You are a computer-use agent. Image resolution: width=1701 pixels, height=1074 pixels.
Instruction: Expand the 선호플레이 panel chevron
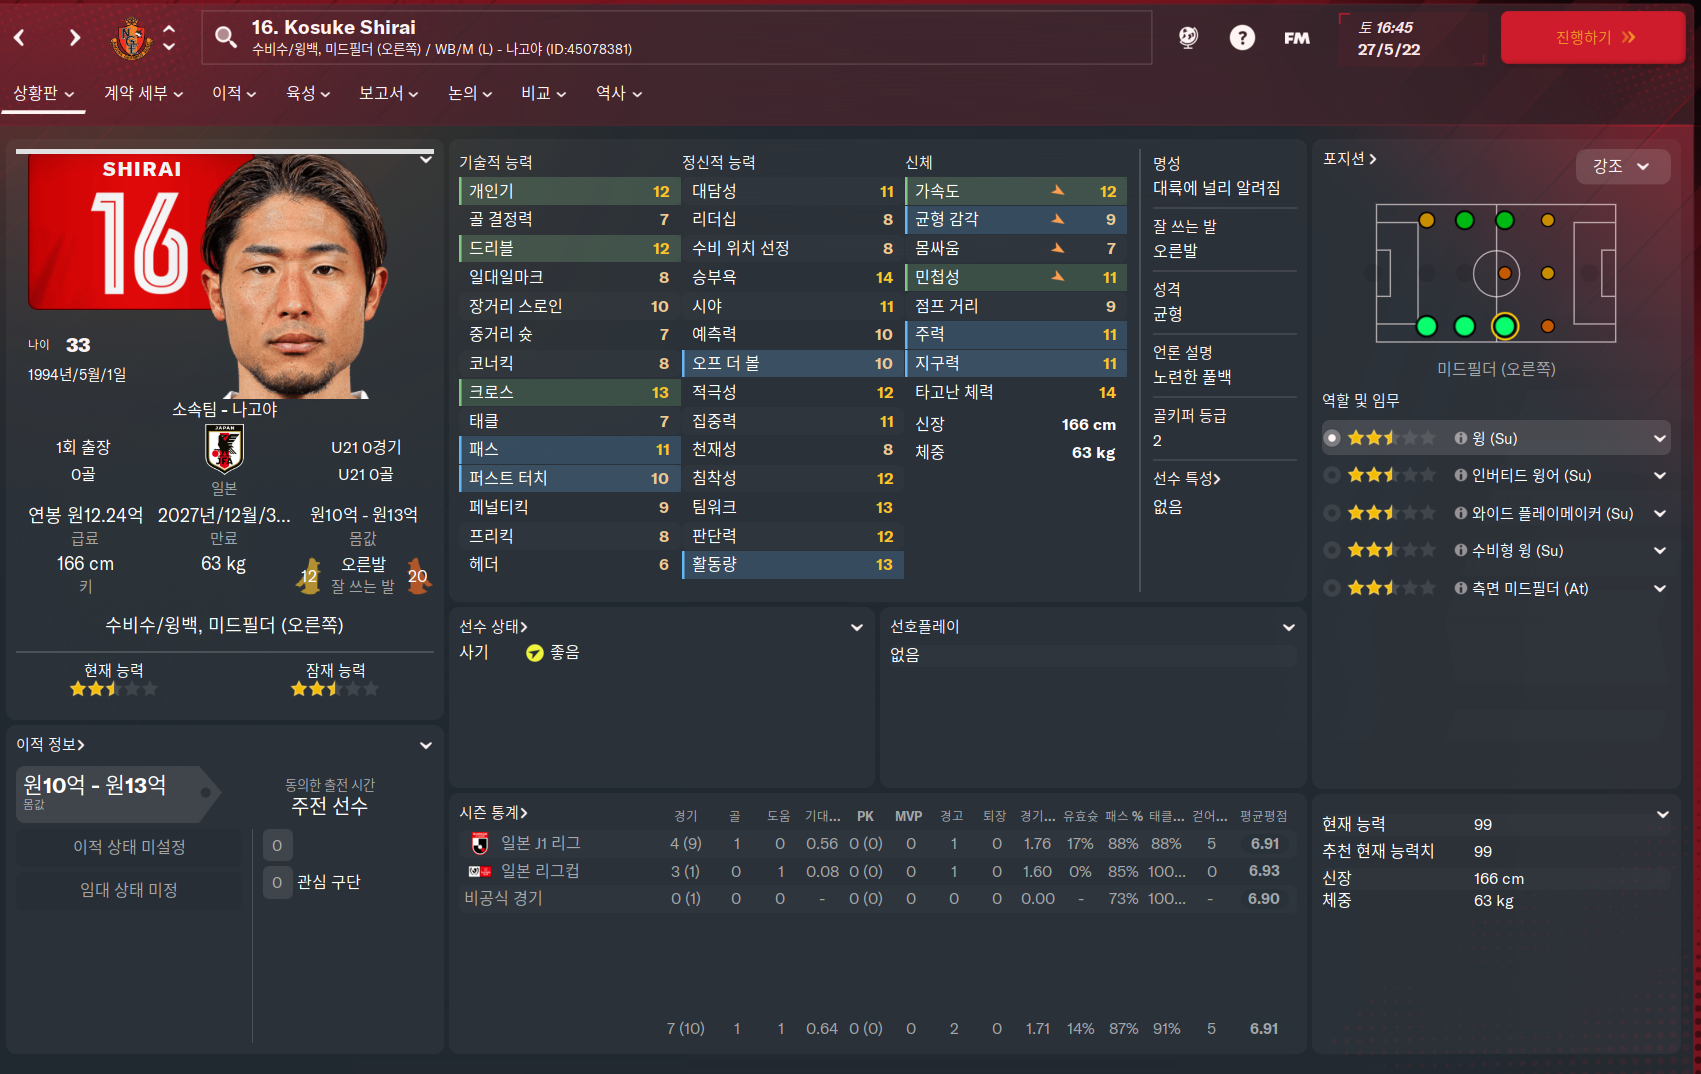[1289, 627]
